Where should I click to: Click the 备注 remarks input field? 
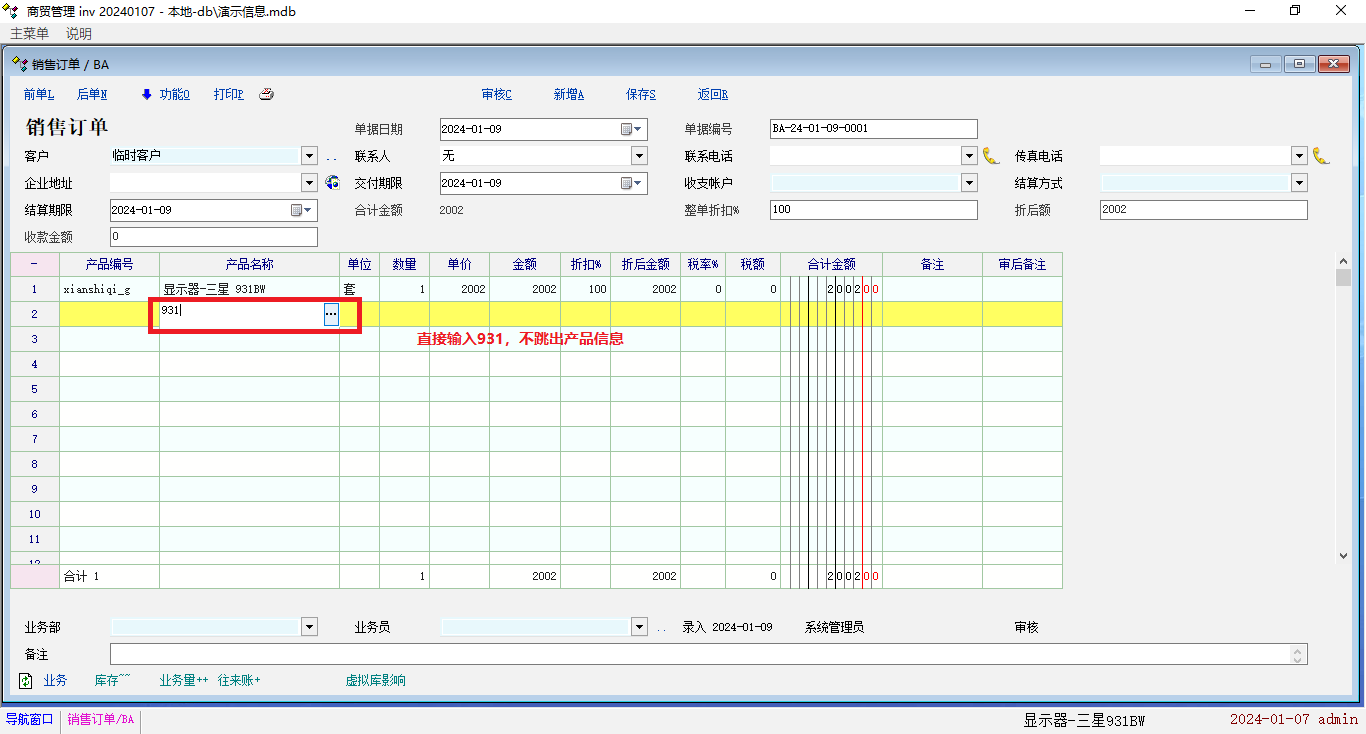pyautogui.click(x=700, y=654)
